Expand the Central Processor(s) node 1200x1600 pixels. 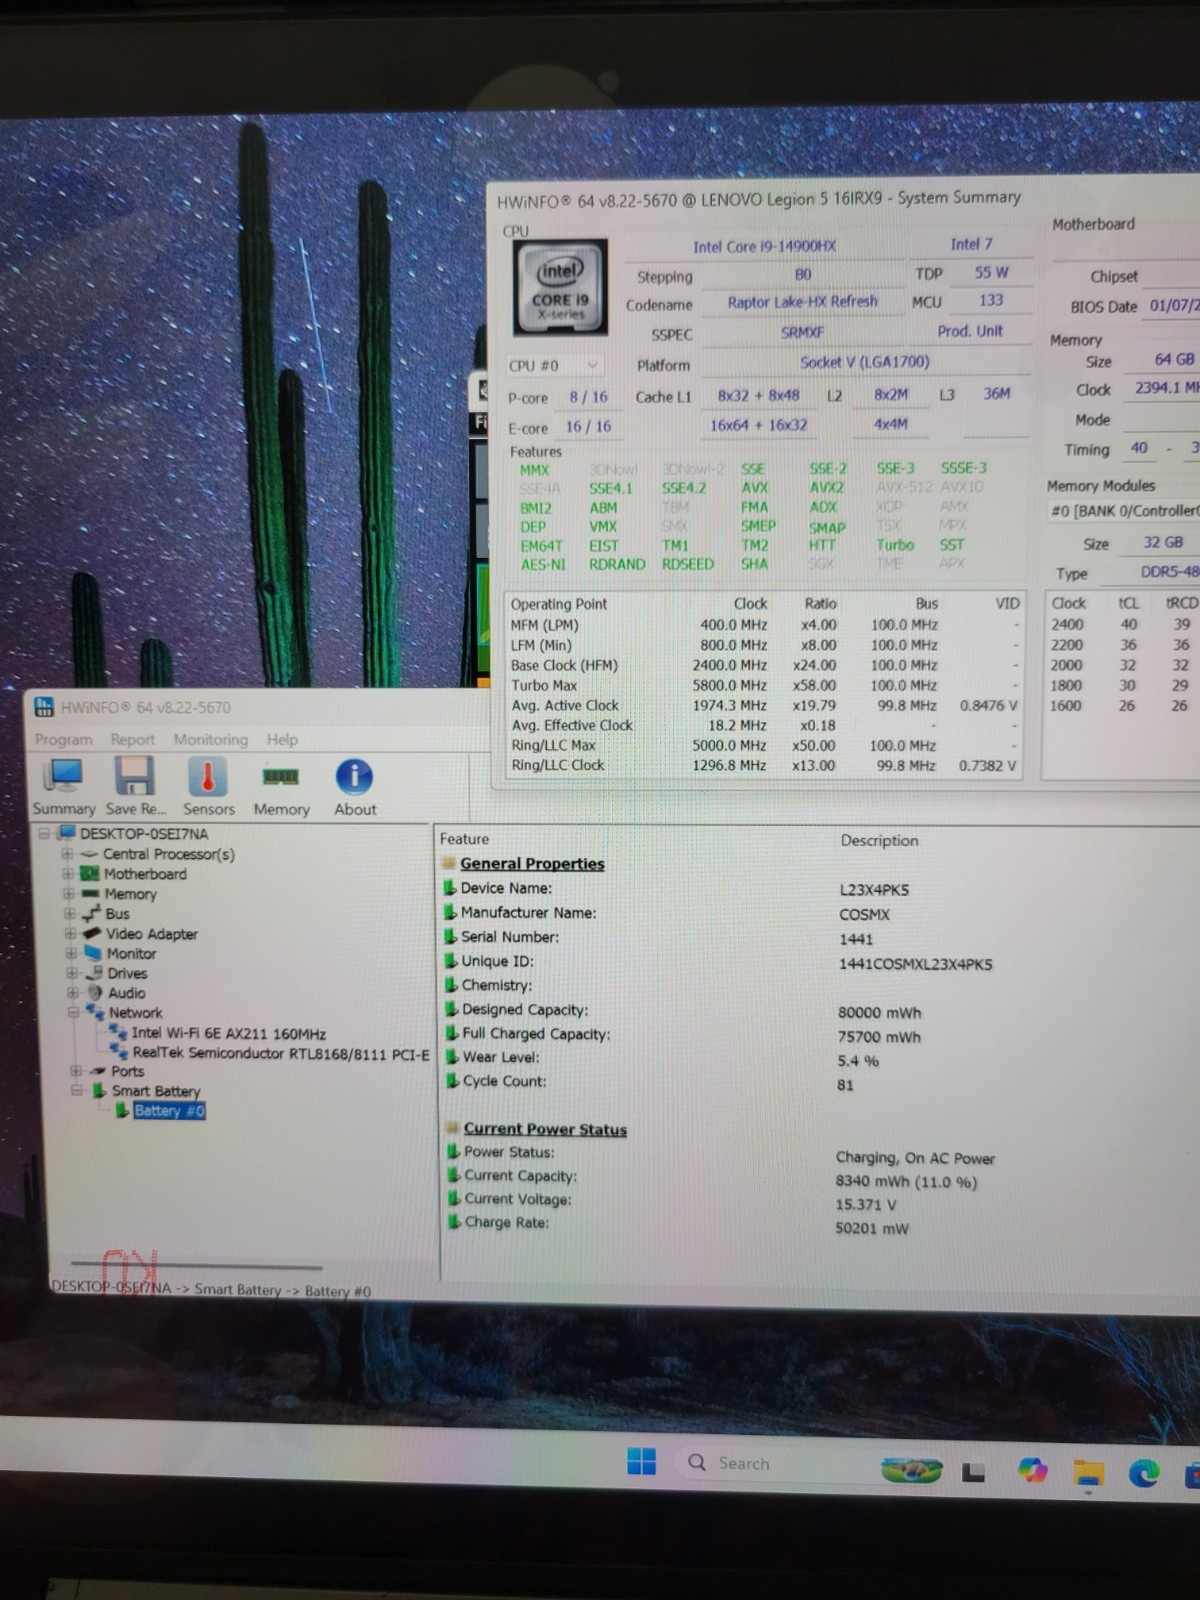click(x=67, y=854)
